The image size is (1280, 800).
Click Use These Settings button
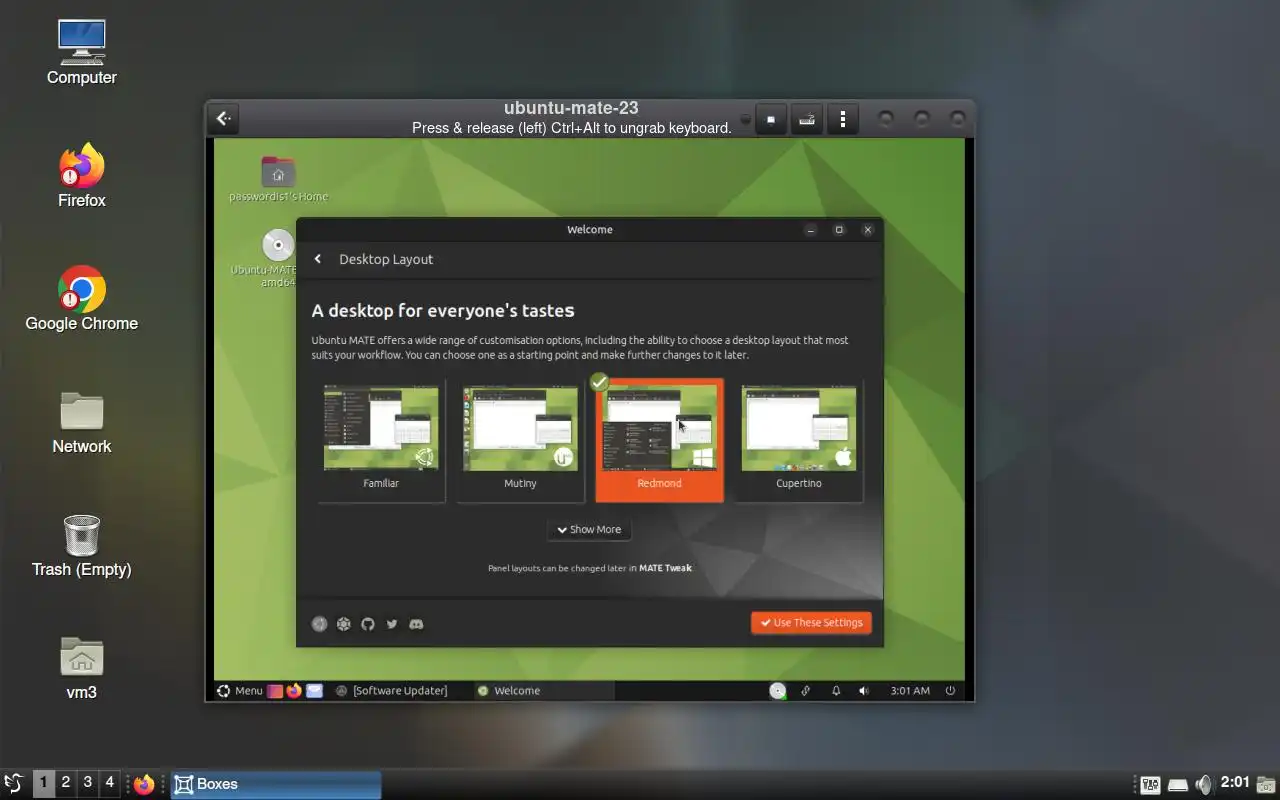coord(811,623)
